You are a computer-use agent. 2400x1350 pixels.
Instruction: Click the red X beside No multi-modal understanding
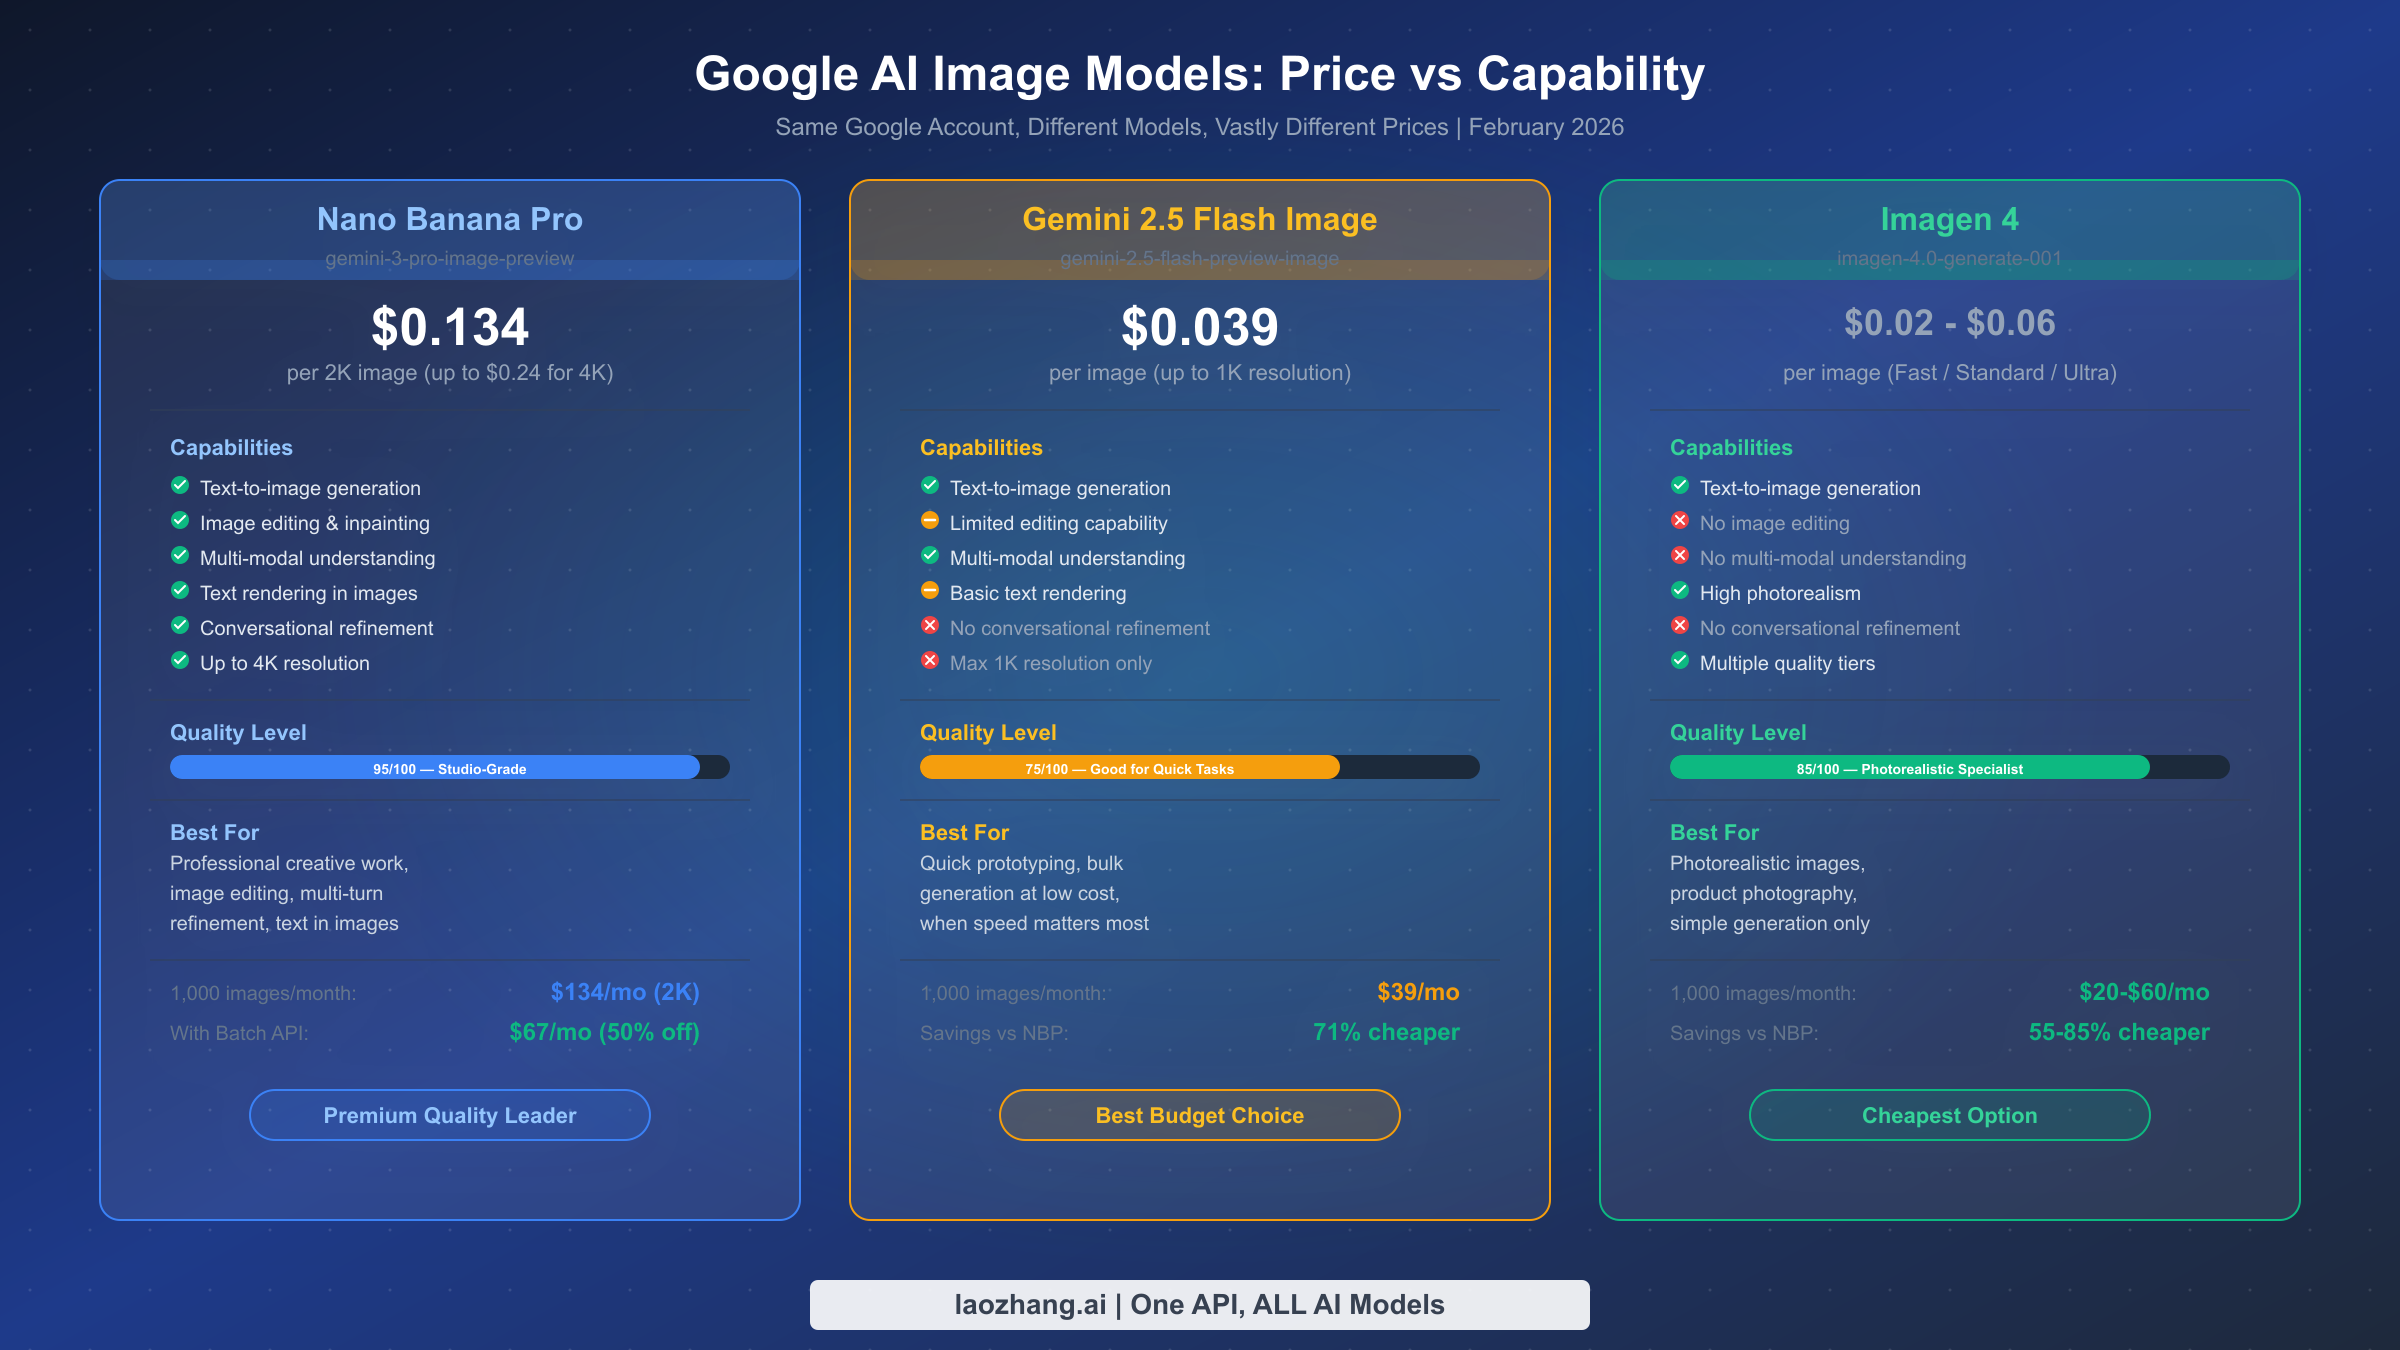(1680, 556)
